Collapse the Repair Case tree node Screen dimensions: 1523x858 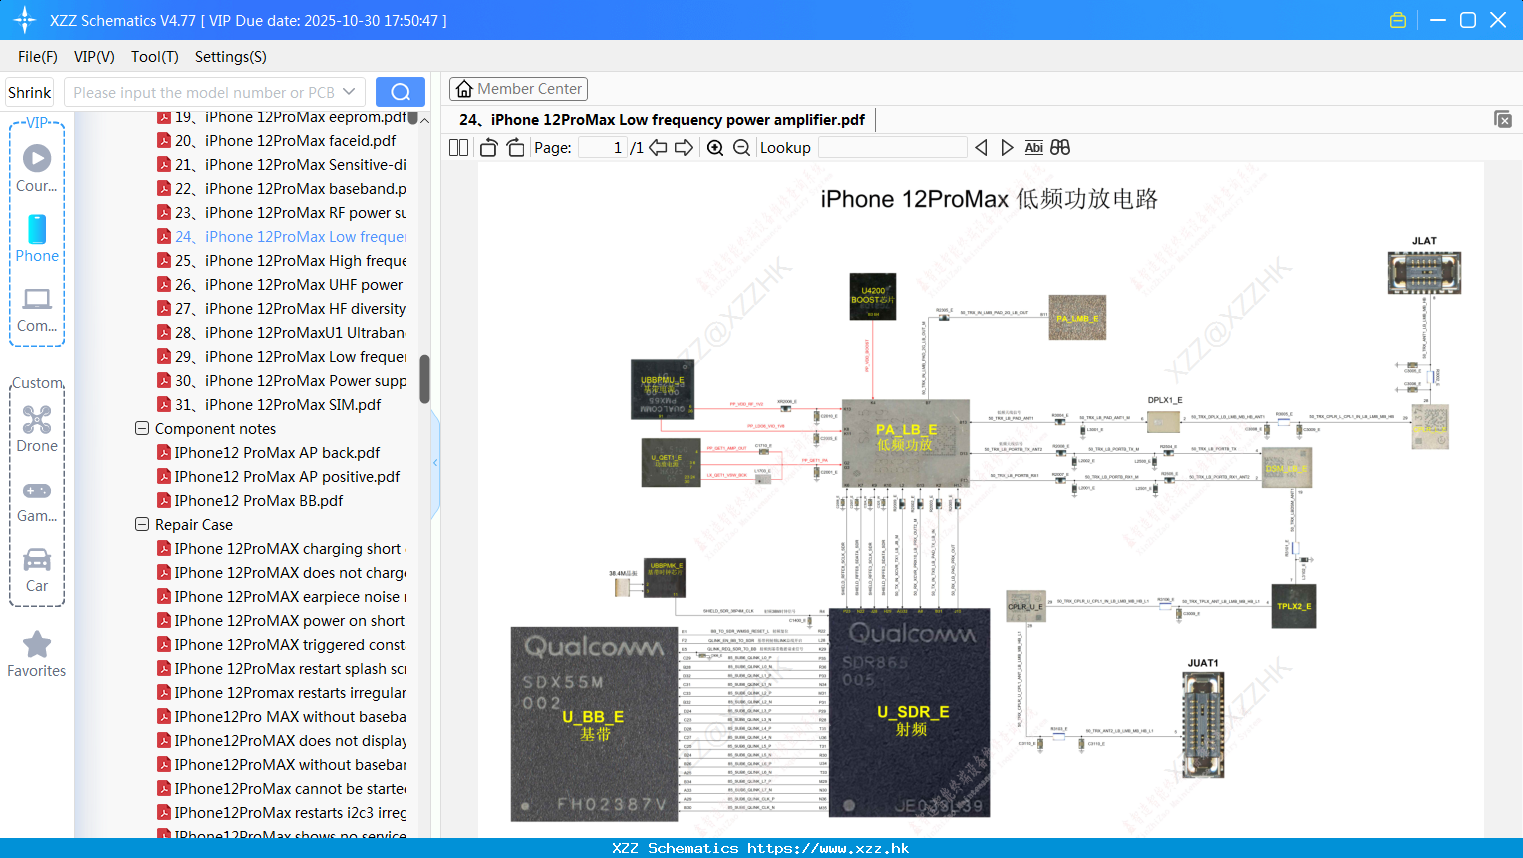coord(142,524)
